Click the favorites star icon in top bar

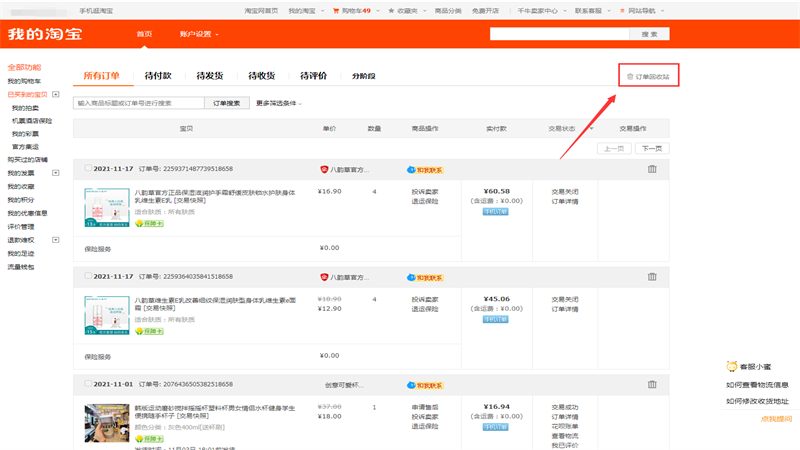[x=391, y=11]
